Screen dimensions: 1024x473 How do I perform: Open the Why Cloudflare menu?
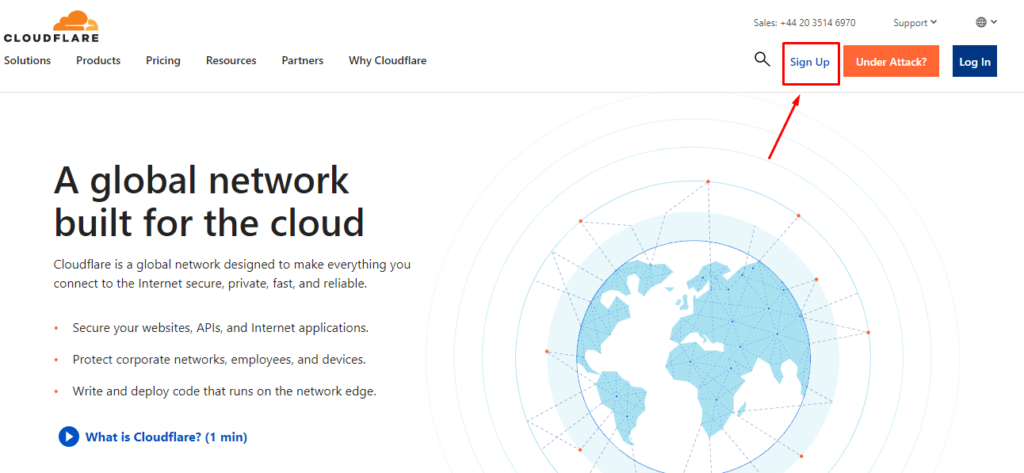pos(387,61)
